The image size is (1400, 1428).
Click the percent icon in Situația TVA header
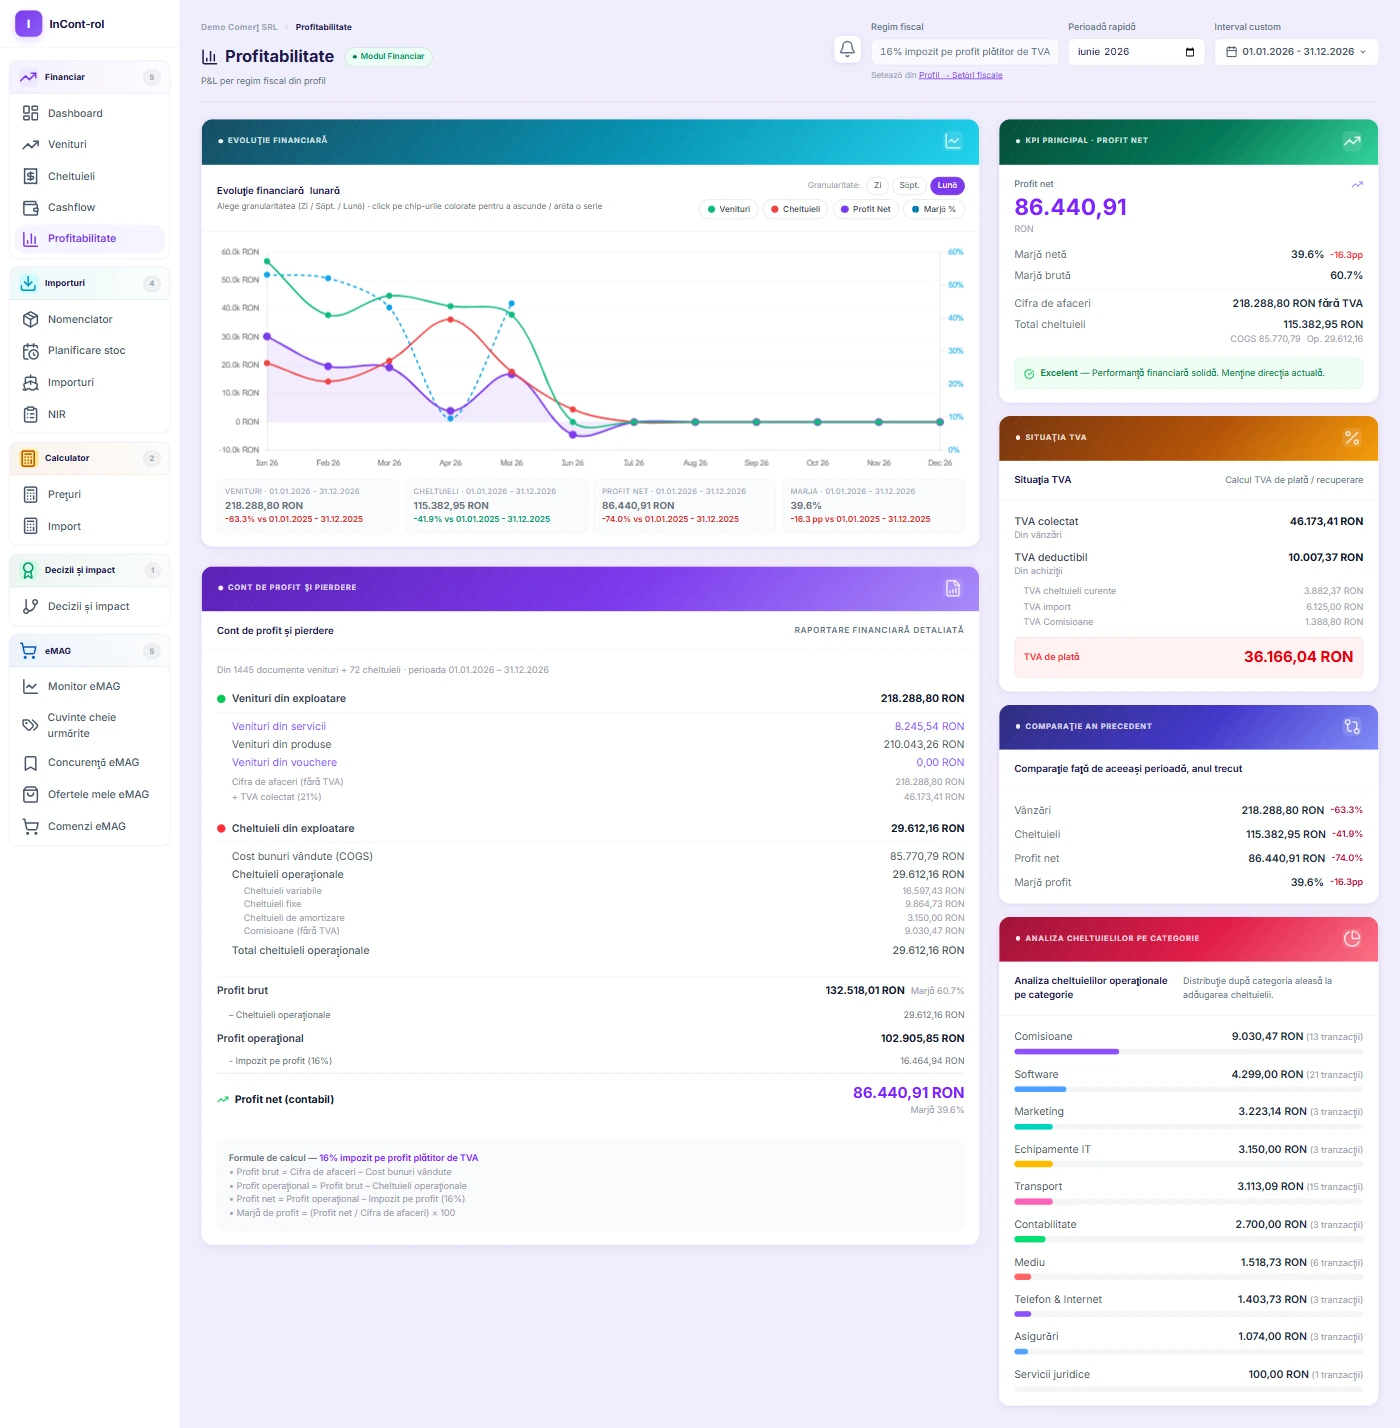pos(1352,438)
